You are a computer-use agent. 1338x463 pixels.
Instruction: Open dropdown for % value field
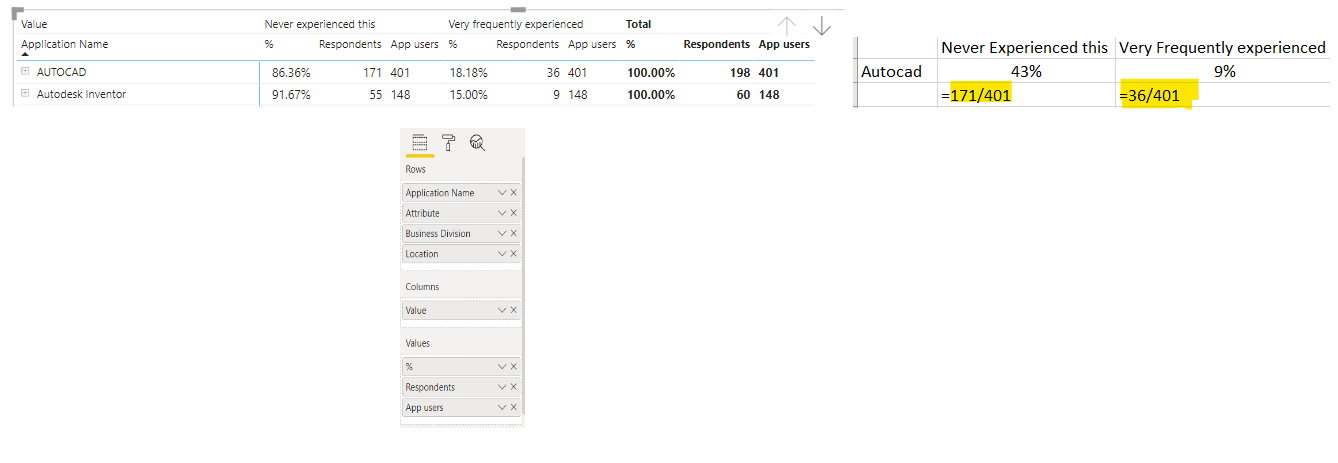click(502, 367)
